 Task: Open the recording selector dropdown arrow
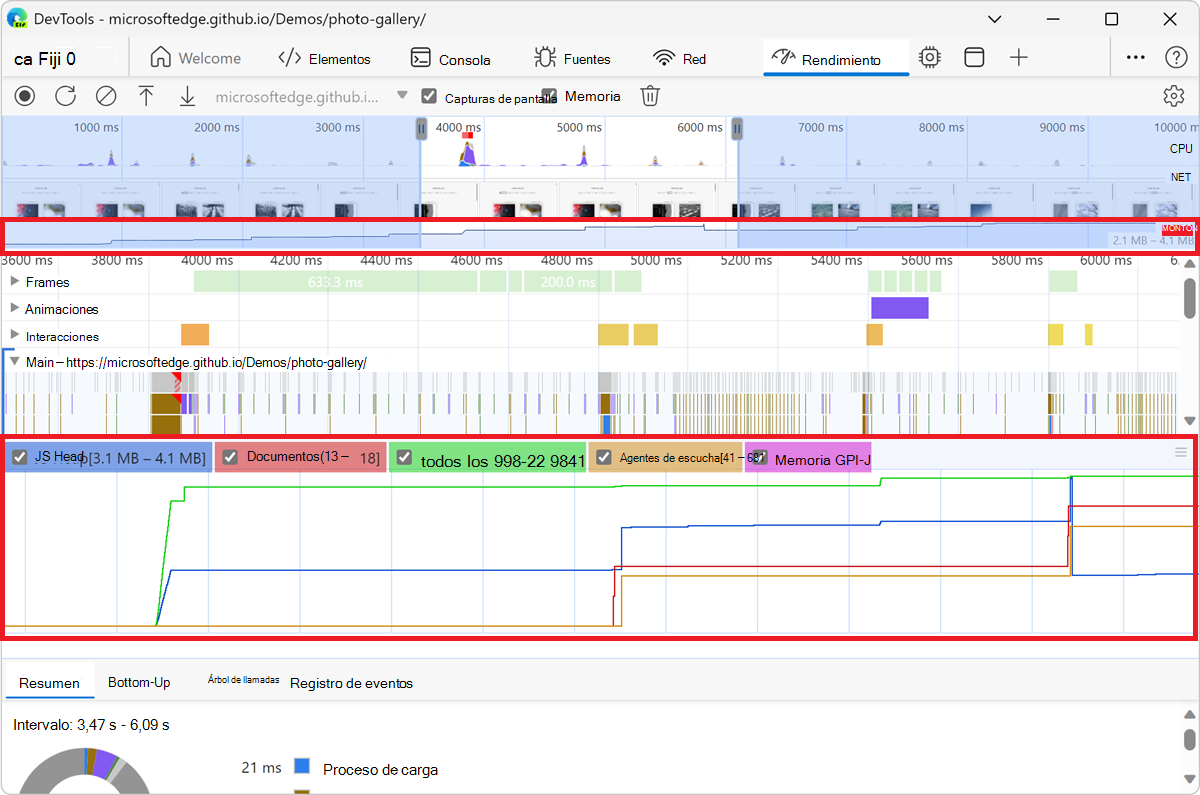click(x=402, y=96)
